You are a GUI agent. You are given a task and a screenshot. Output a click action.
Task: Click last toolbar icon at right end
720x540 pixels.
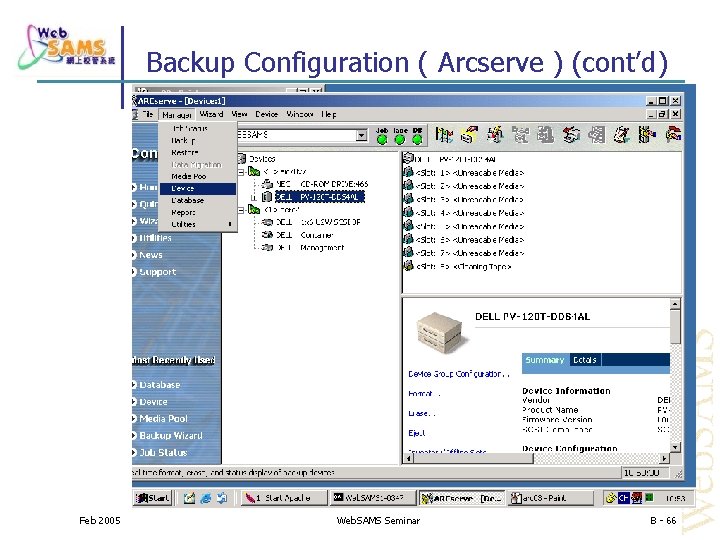pos(673,135)
